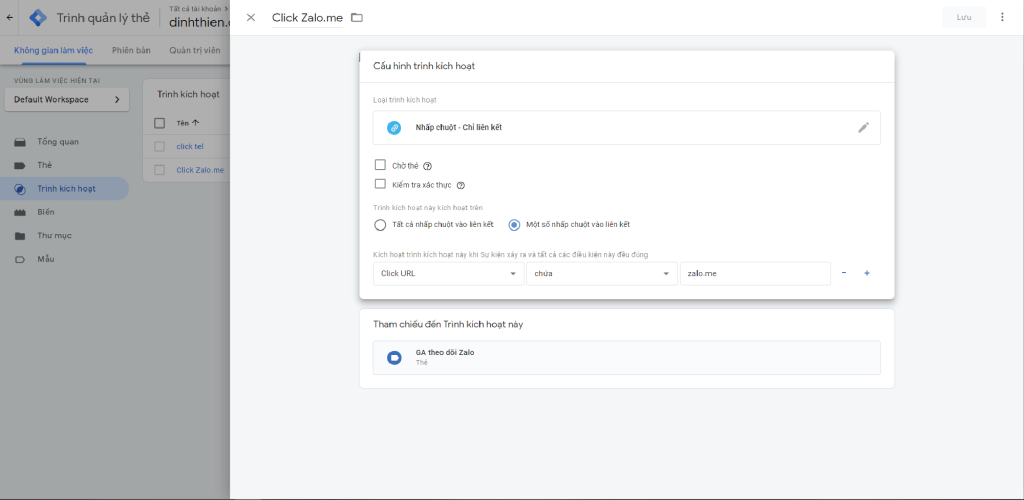This screenshot has width=1024, height=500.
Task: Remove condition row with minus icon
Action: (x=844, y=273)
